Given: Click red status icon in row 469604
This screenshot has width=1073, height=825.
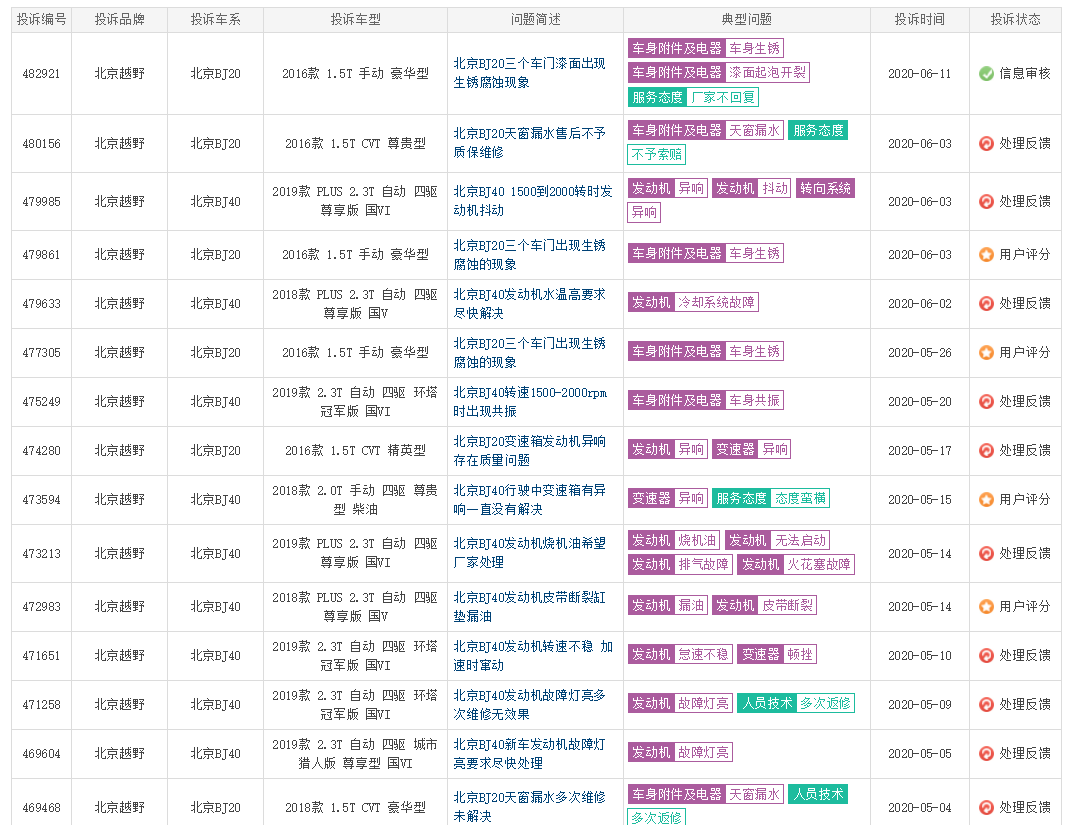Looking at the screenshot, I should 986,754.
